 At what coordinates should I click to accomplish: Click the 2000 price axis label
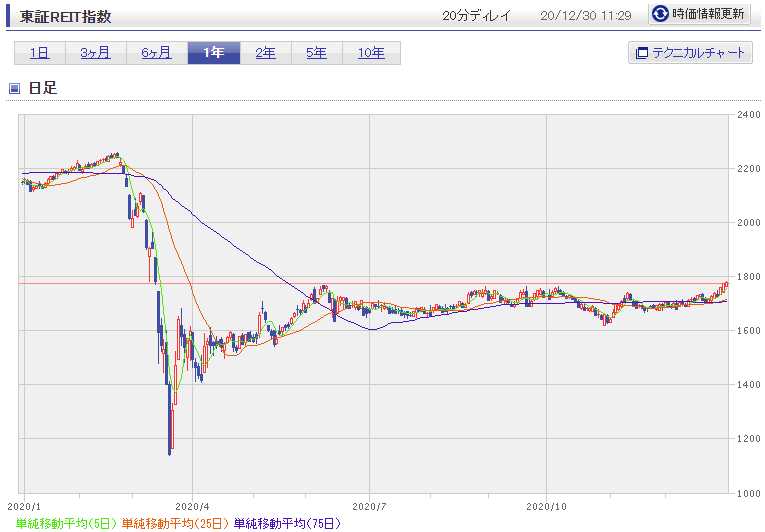(748, 223)
